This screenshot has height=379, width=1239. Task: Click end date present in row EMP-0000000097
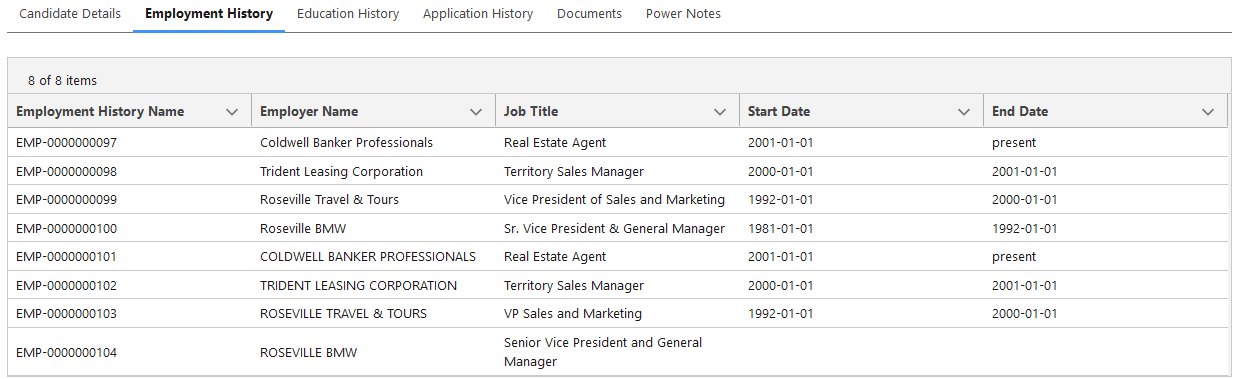[1014, 143]
